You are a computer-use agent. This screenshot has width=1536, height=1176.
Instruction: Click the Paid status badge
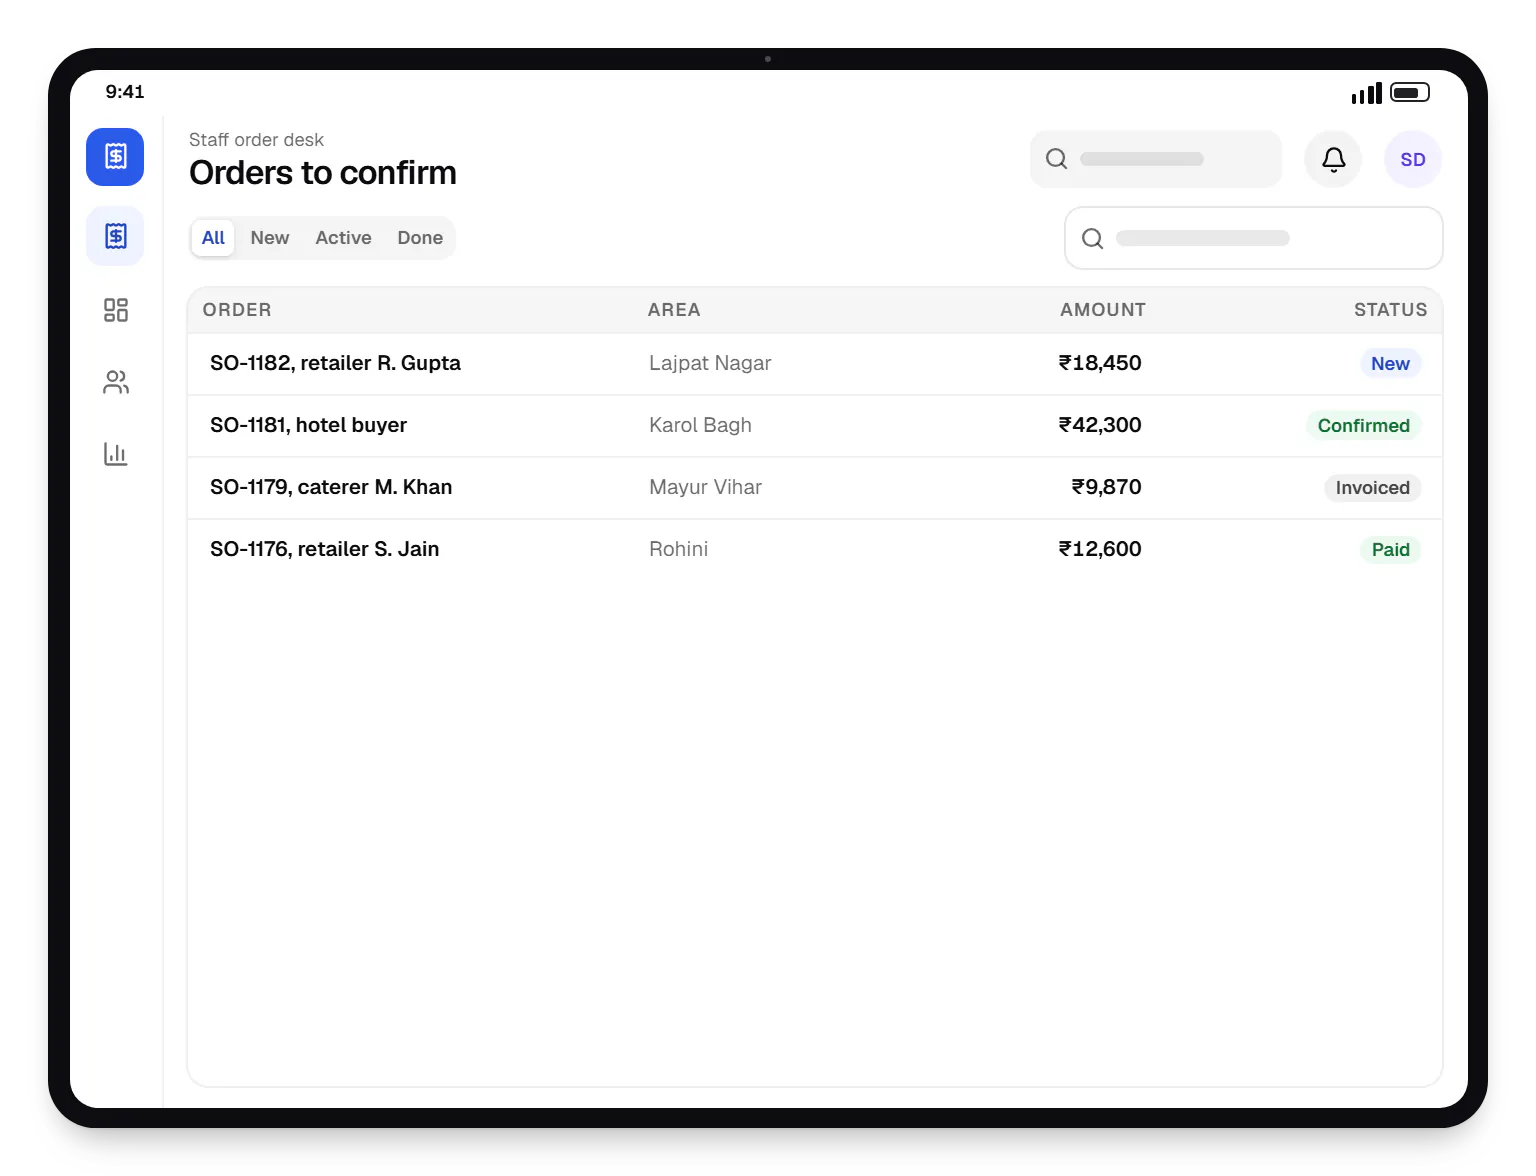pos(1390,550)
